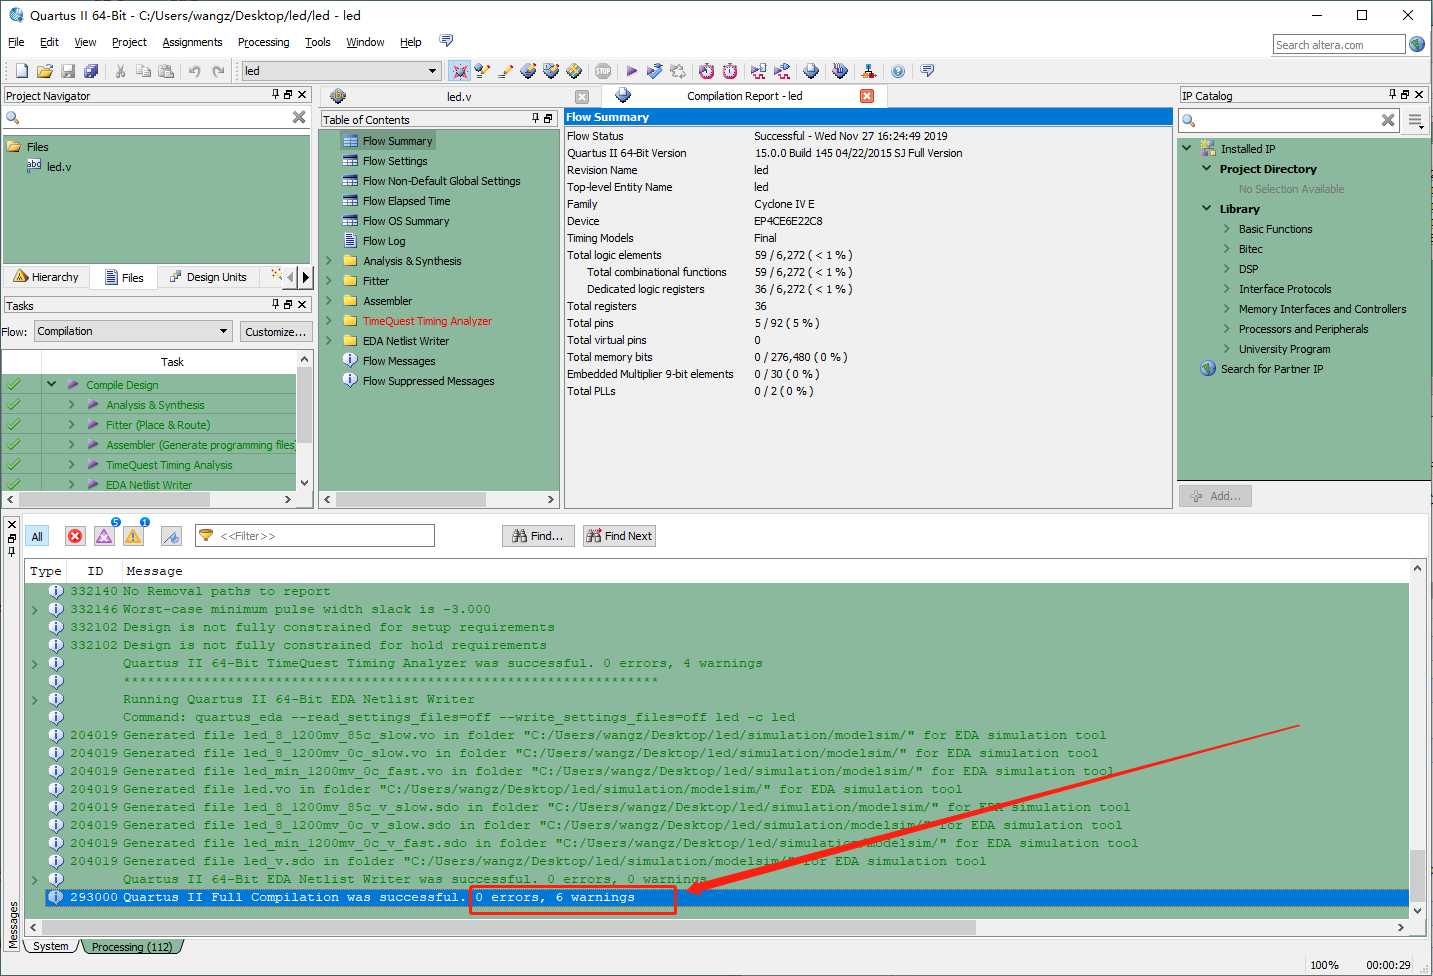Open the IP Catalog options menu icon
1433x976 pixels.
[x=1415, y=121]
